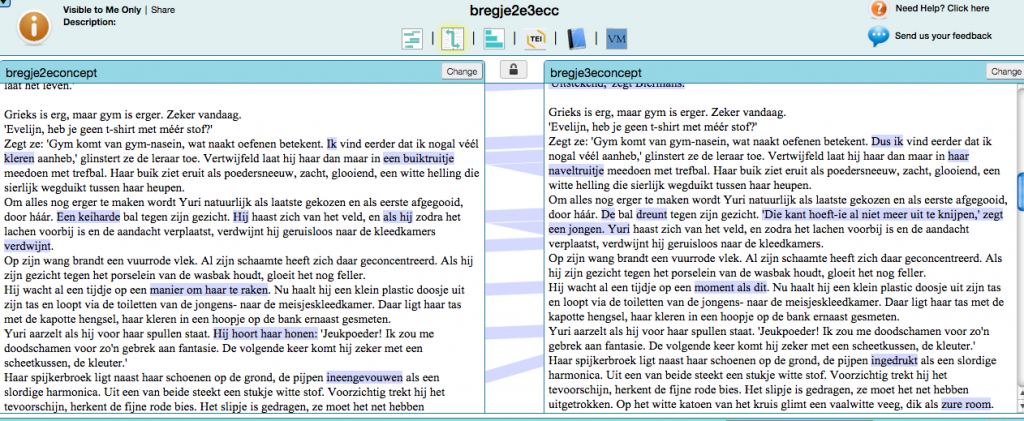Open the Share link
The width and height of the screenshot is (1024, 421).
point(163,9)
